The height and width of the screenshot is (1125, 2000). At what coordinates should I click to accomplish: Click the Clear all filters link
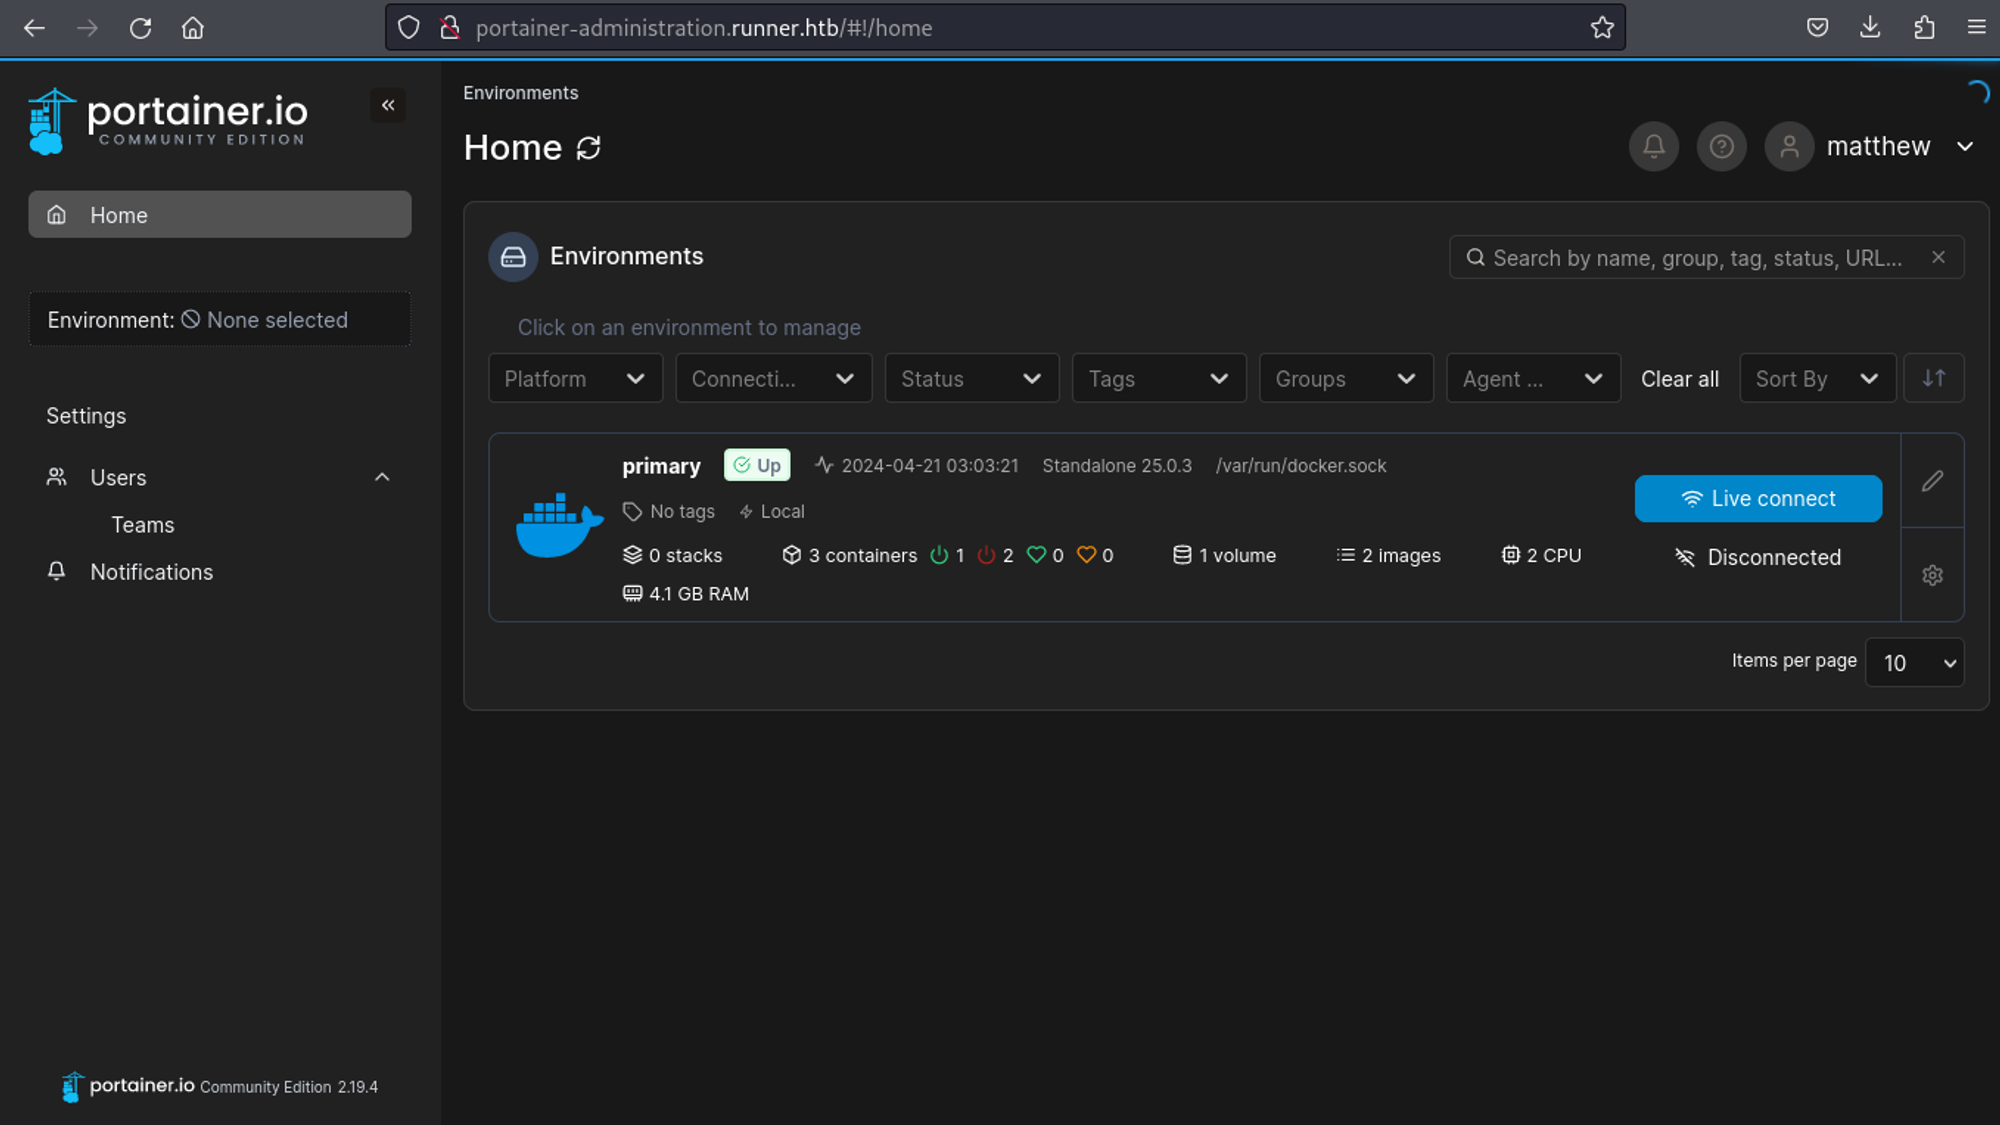coord(1679,379)
